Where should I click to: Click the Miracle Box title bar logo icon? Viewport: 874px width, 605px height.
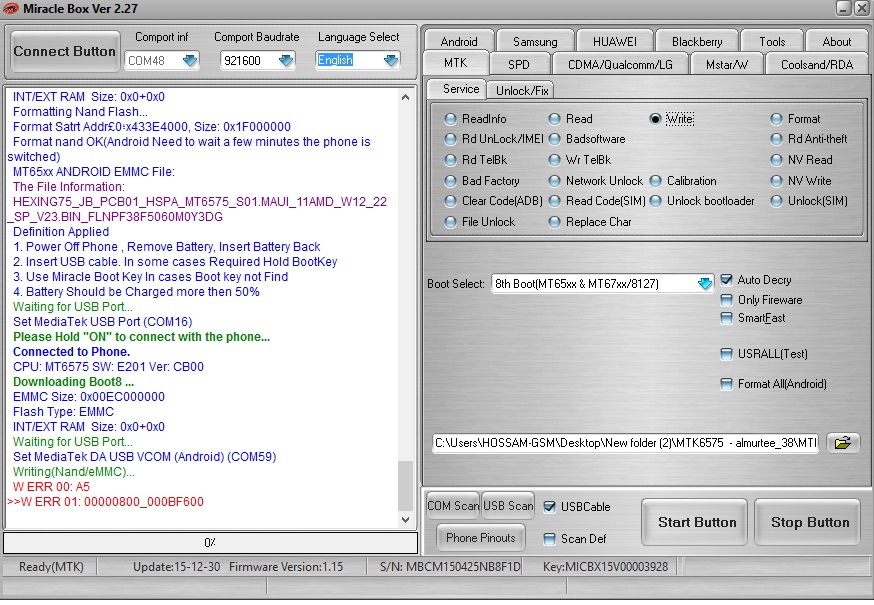tap(11, 9)
